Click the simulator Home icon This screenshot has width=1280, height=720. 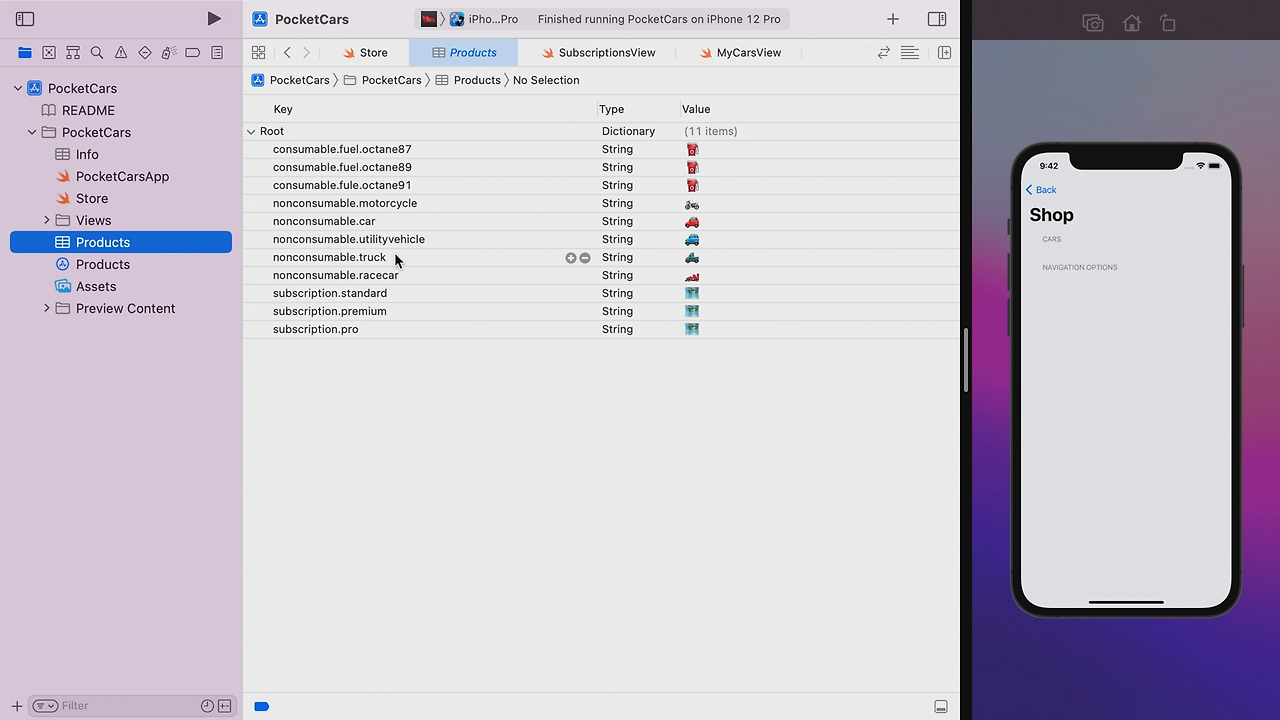(1132, 23)
